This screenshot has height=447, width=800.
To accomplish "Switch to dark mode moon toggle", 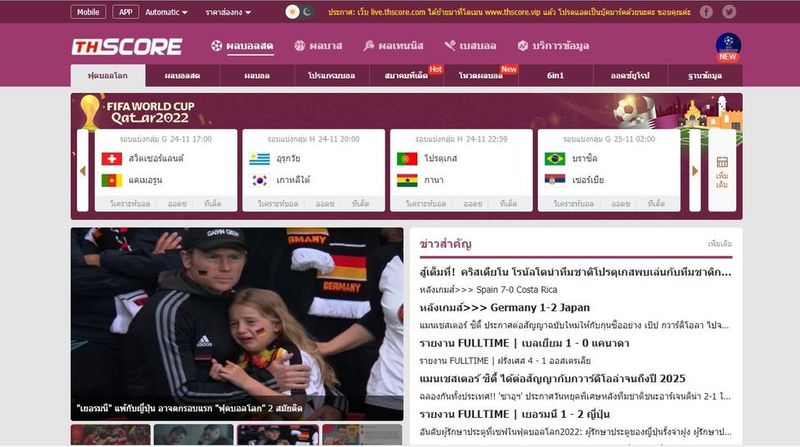I will [x=307, y=12].
